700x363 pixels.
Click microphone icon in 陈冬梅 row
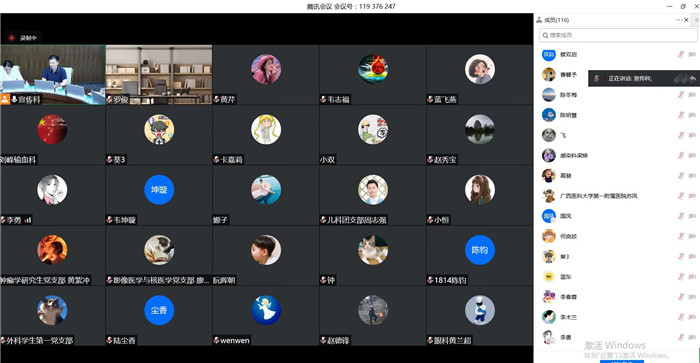(x=681, y=95)
